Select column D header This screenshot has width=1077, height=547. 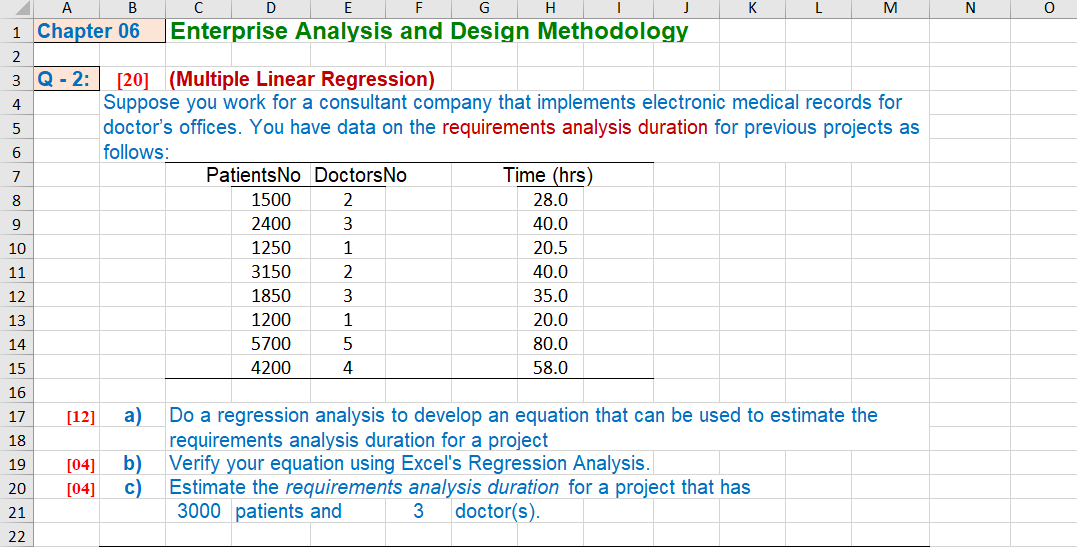click(271, 8)
